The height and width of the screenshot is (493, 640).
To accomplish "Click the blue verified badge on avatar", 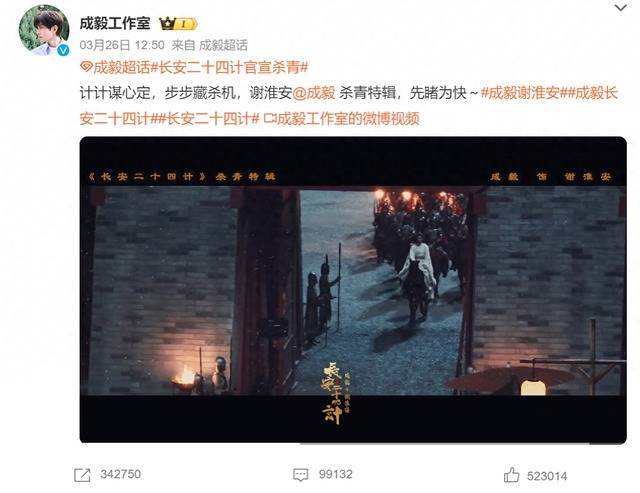I will coord(62,50).
